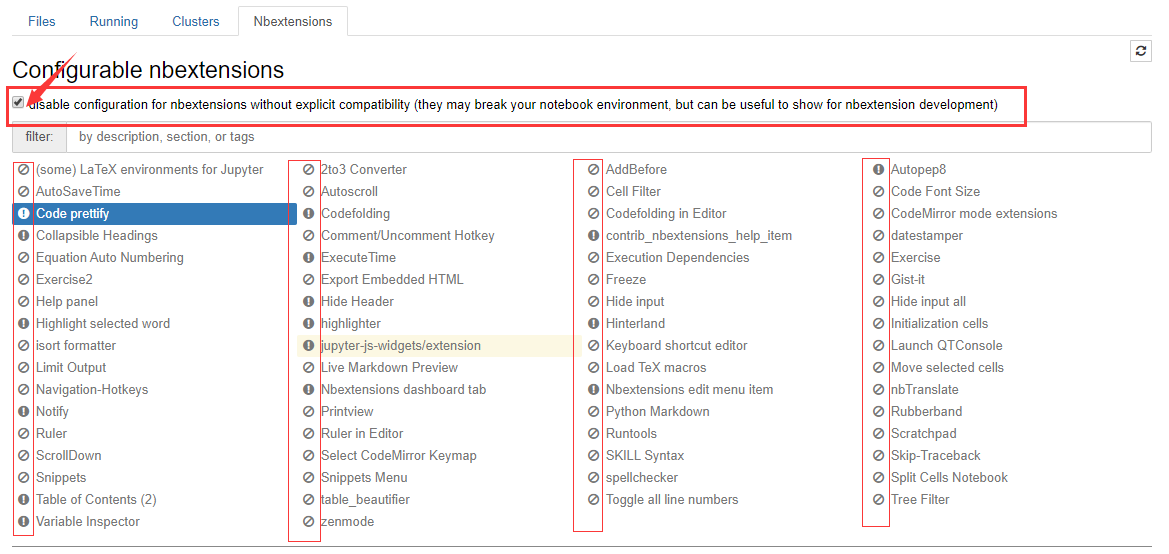Open the Launch QTConsole extension
The image size is (1169, 554).
click(947, 346)
